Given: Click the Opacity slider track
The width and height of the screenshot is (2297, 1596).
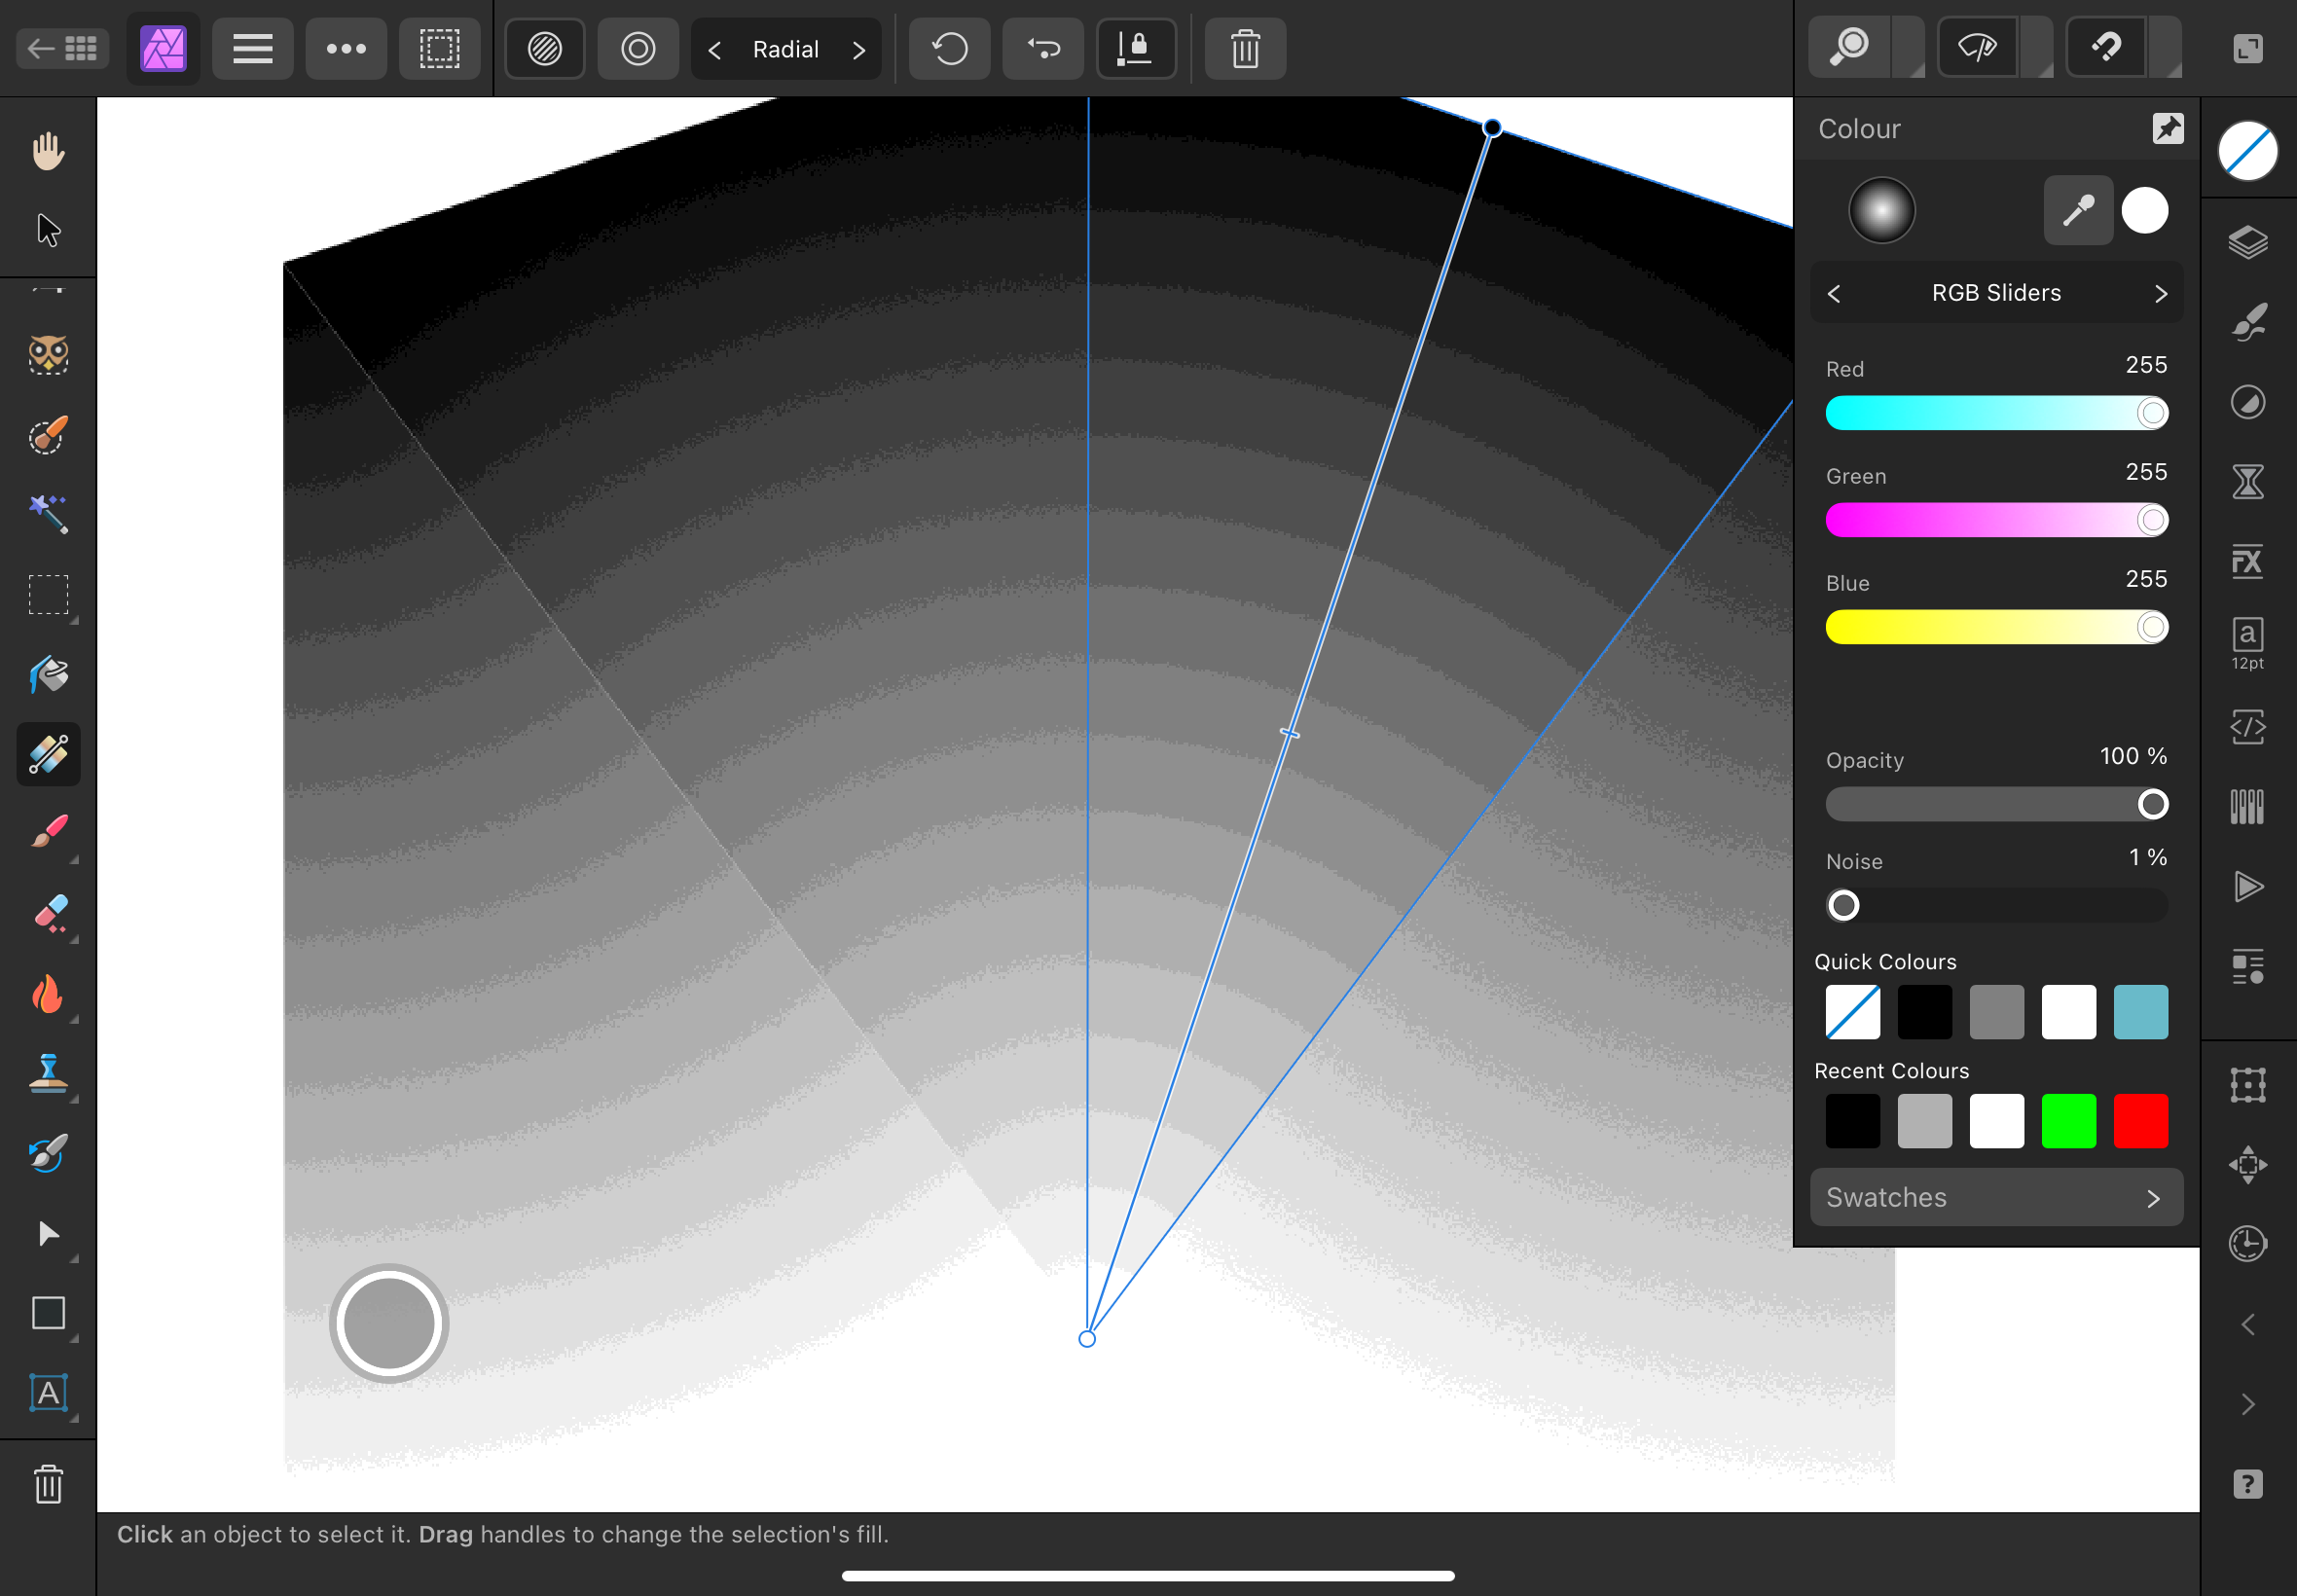Looking at the screenshot, I should pyautogui.click(x=1996, y=804).
